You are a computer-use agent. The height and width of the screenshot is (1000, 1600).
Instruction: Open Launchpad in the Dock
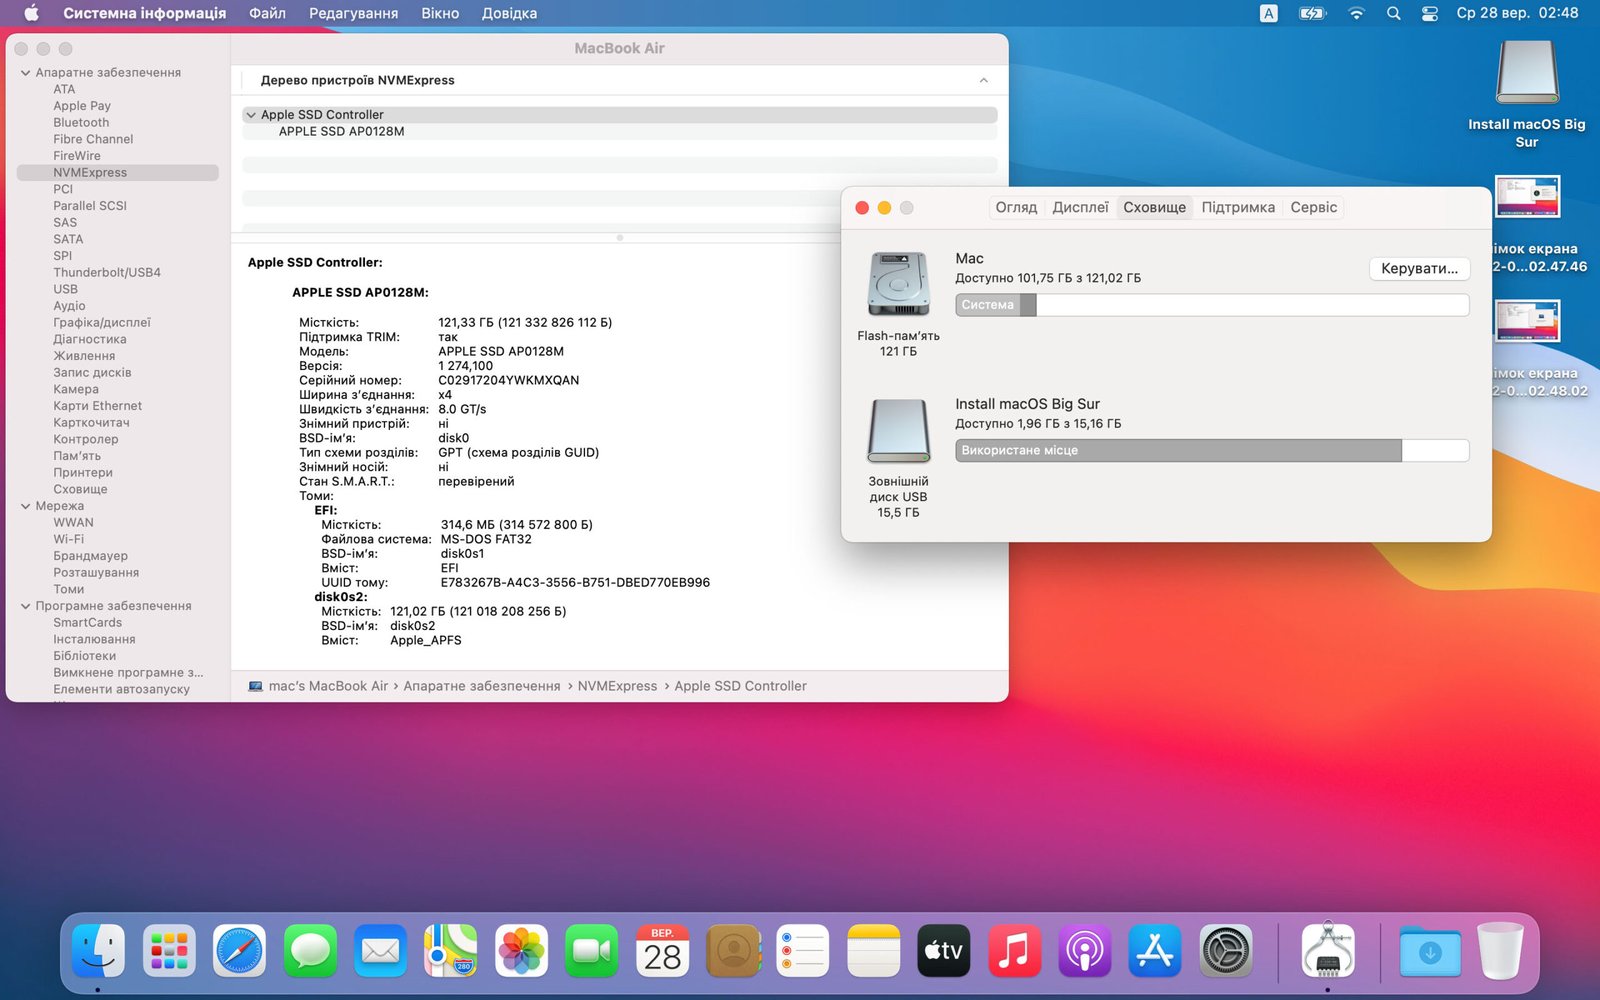point(169,950)
